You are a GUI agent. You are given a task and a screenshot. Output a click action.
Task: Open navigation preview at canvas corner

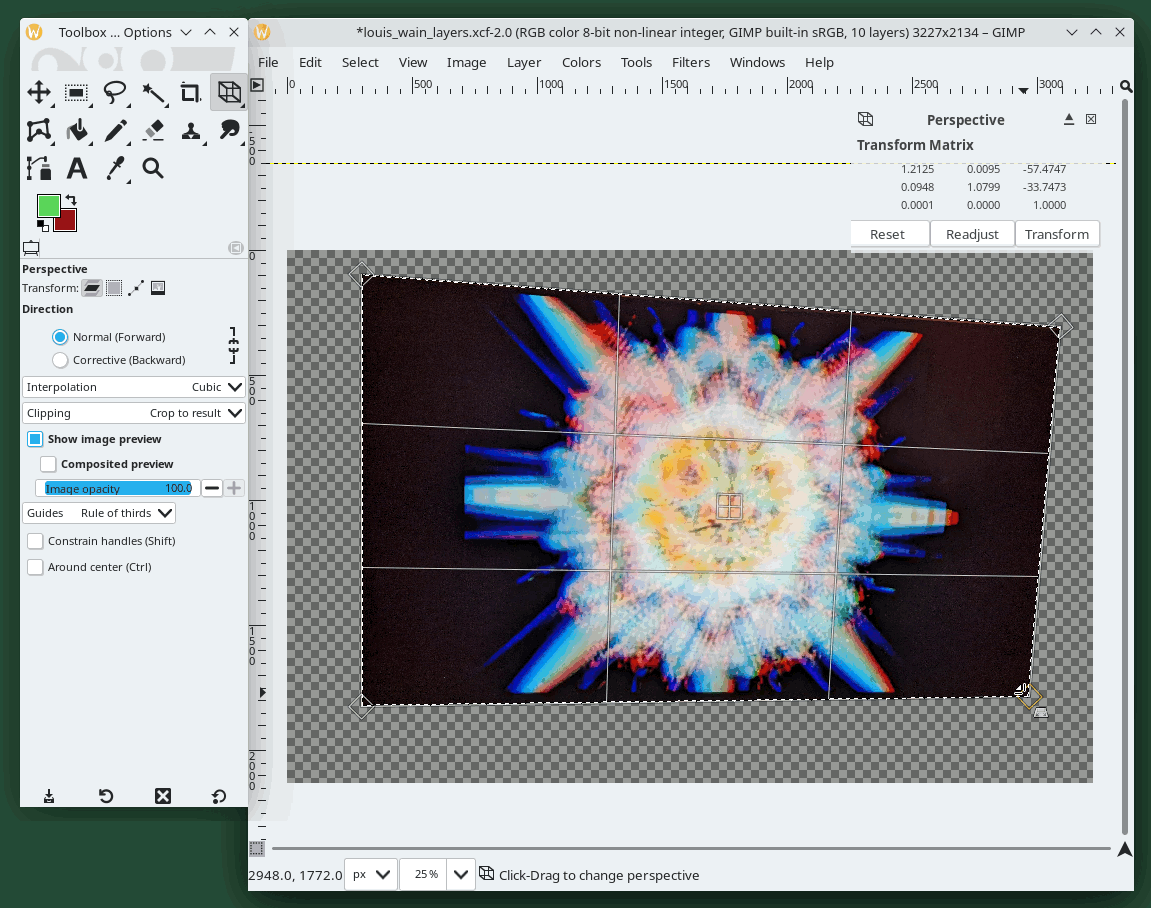point(1125,849)
